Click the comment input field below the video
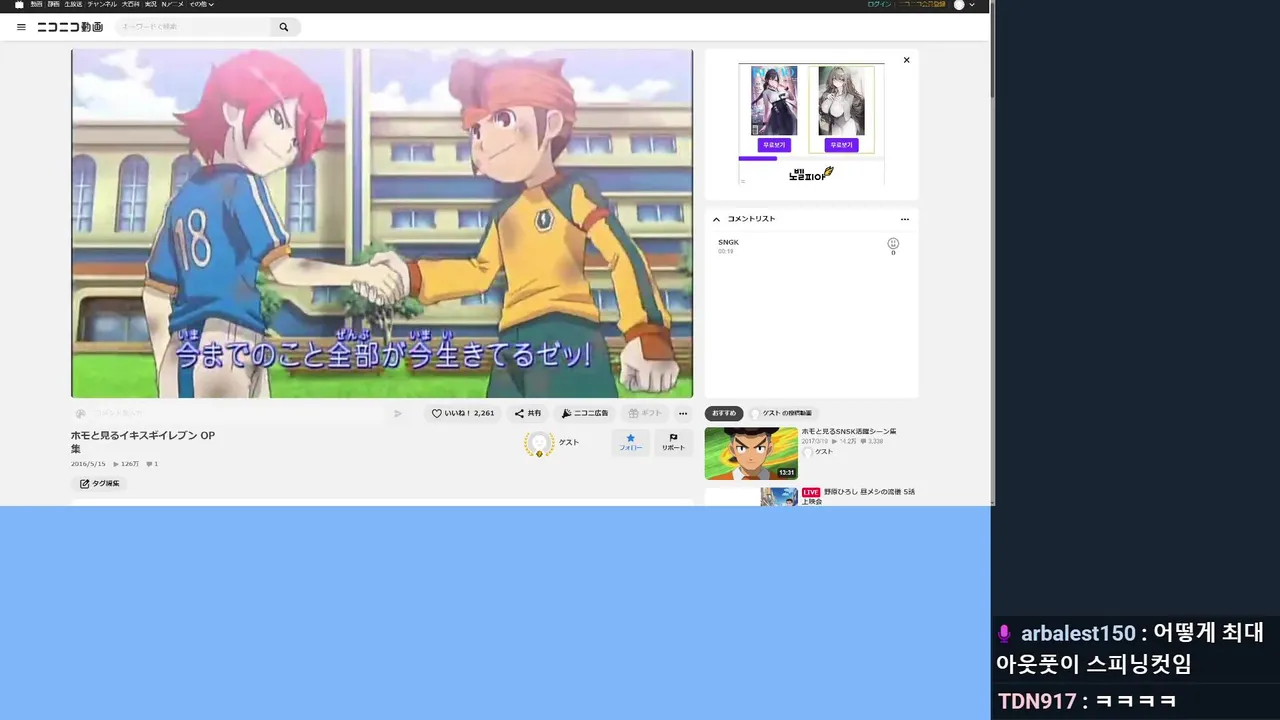Screen dimensions: 1280x720 pos(240,413)
